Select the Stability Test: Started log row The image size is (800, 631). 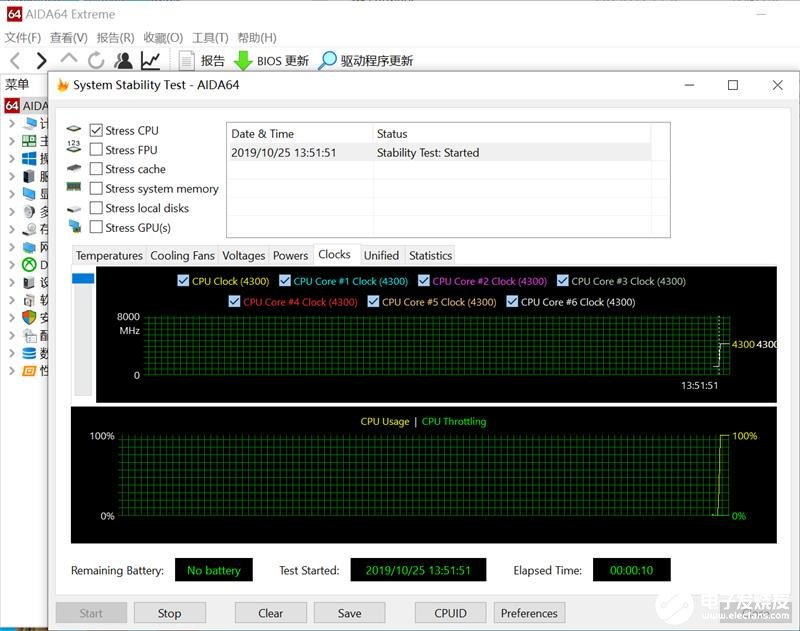point(440,153)
